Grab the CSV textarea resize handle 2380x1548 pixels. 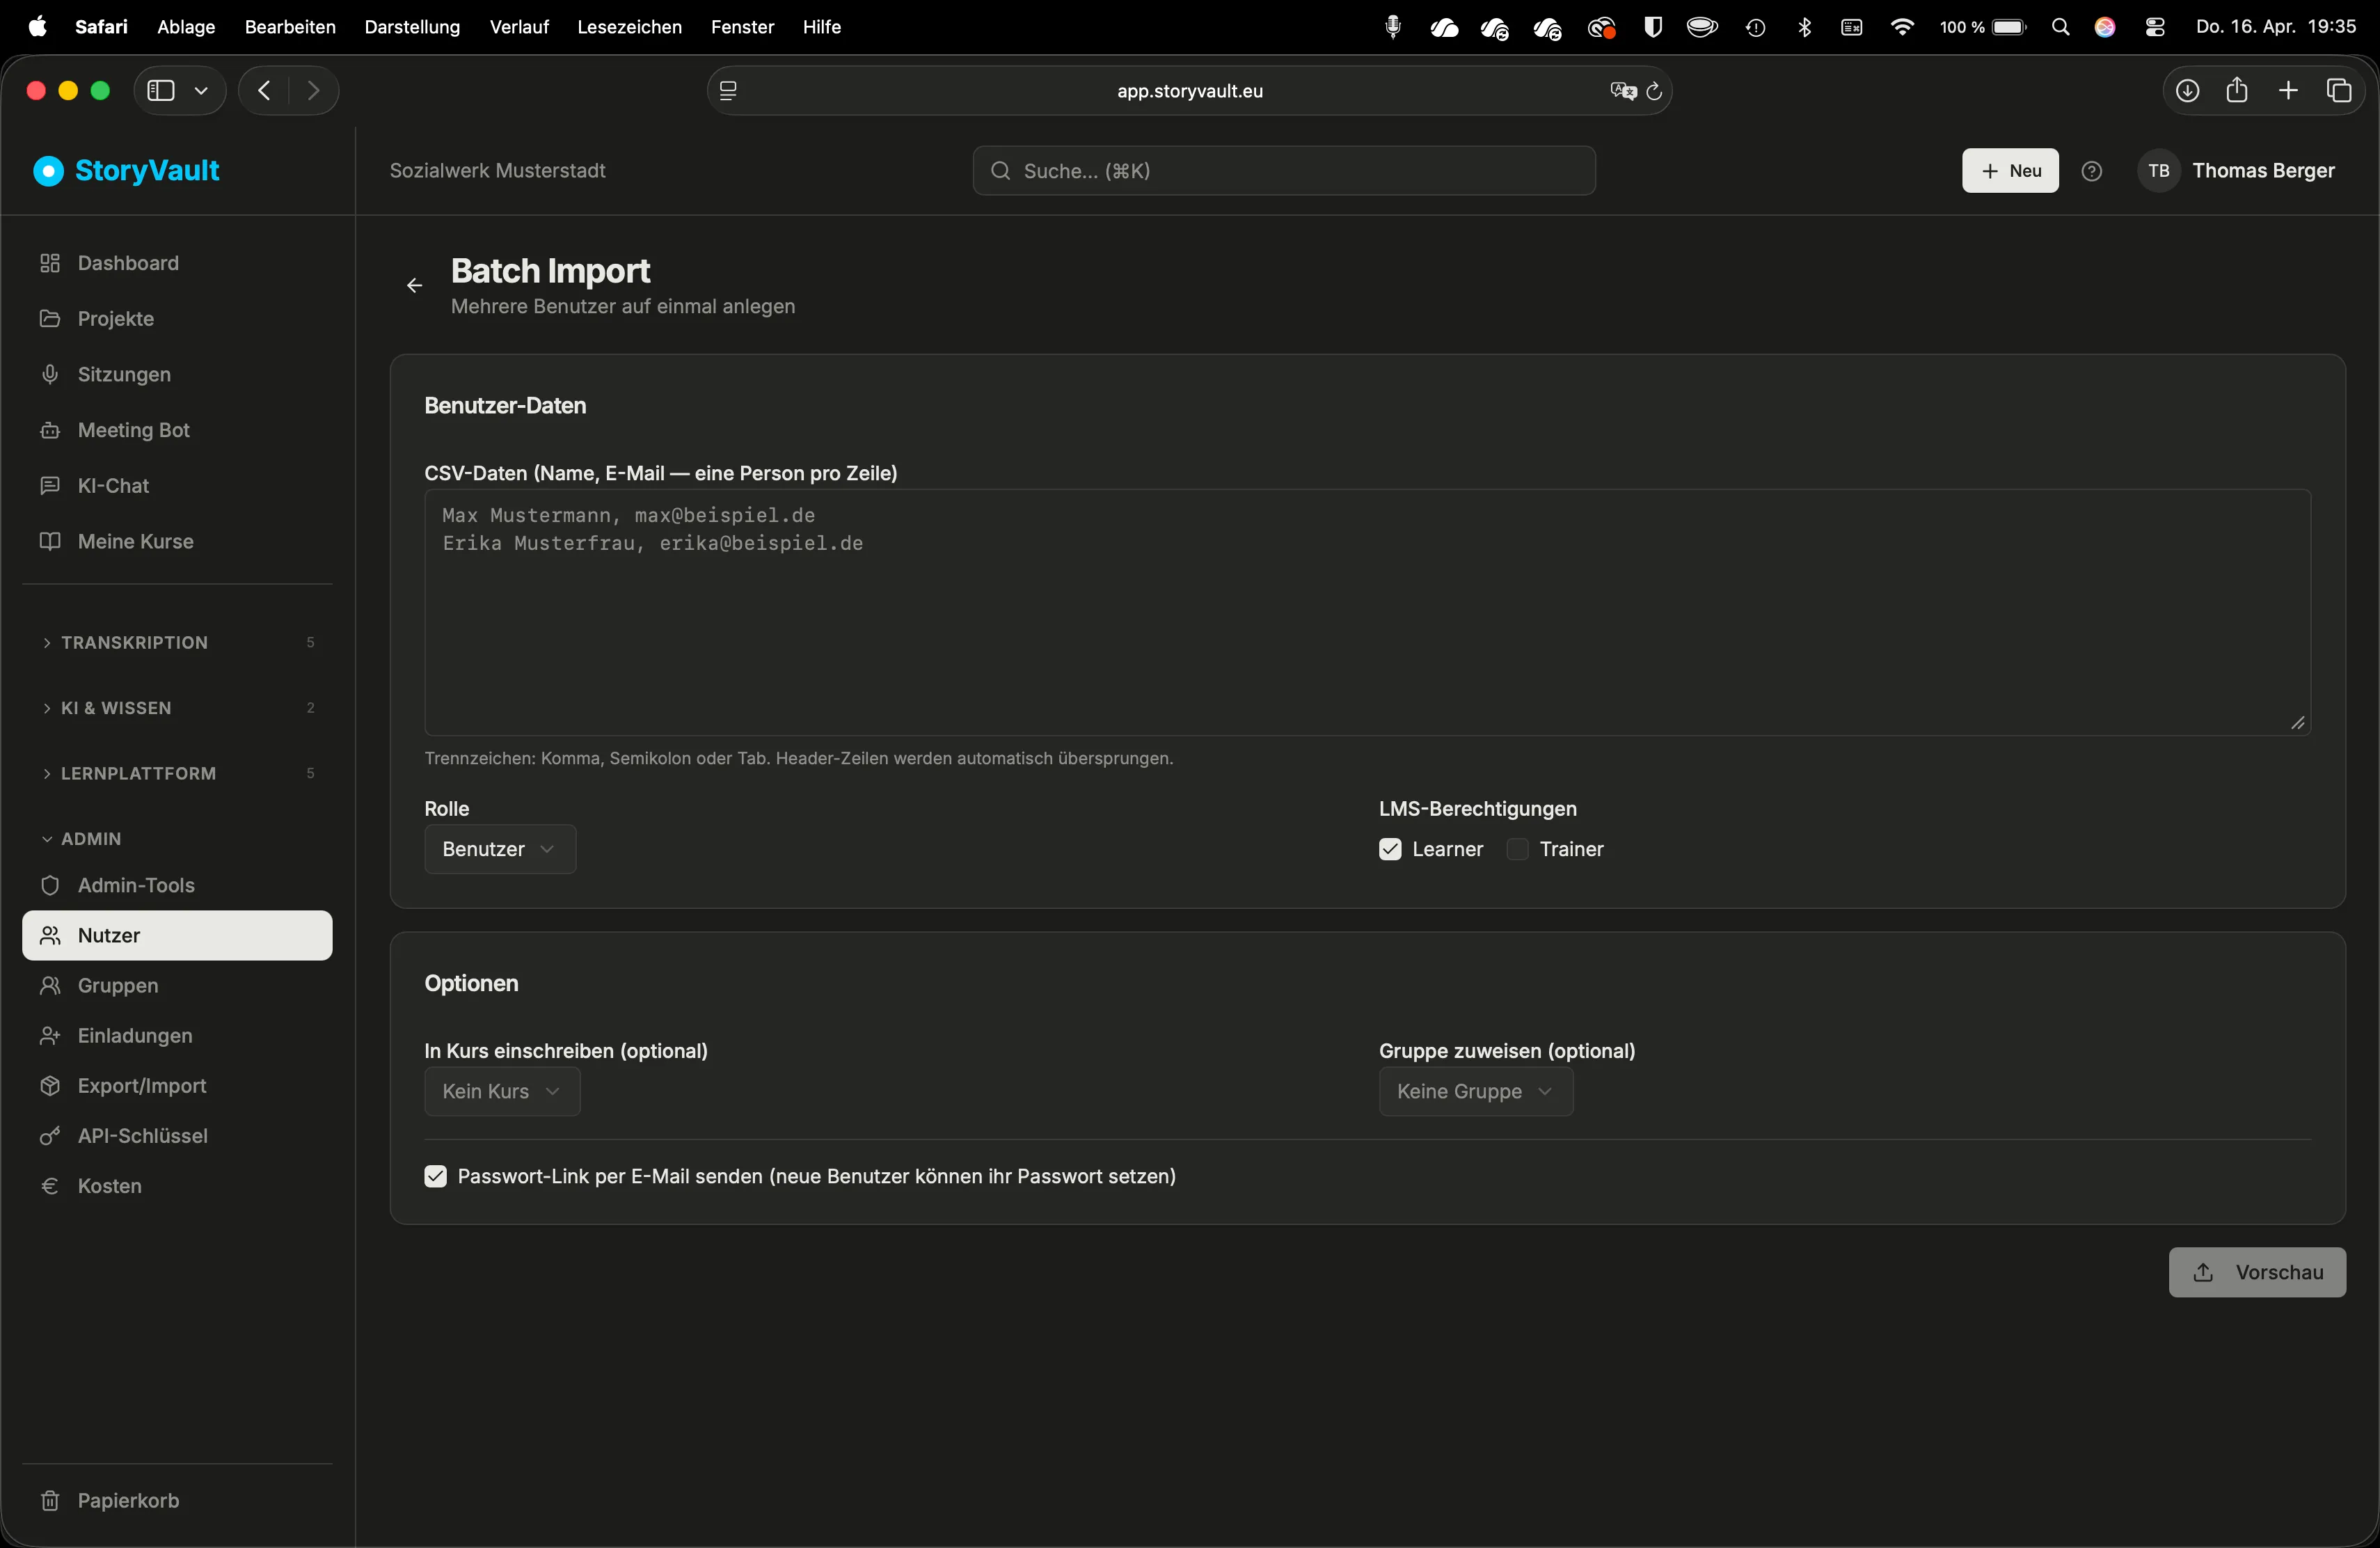tap(2298, 723)
